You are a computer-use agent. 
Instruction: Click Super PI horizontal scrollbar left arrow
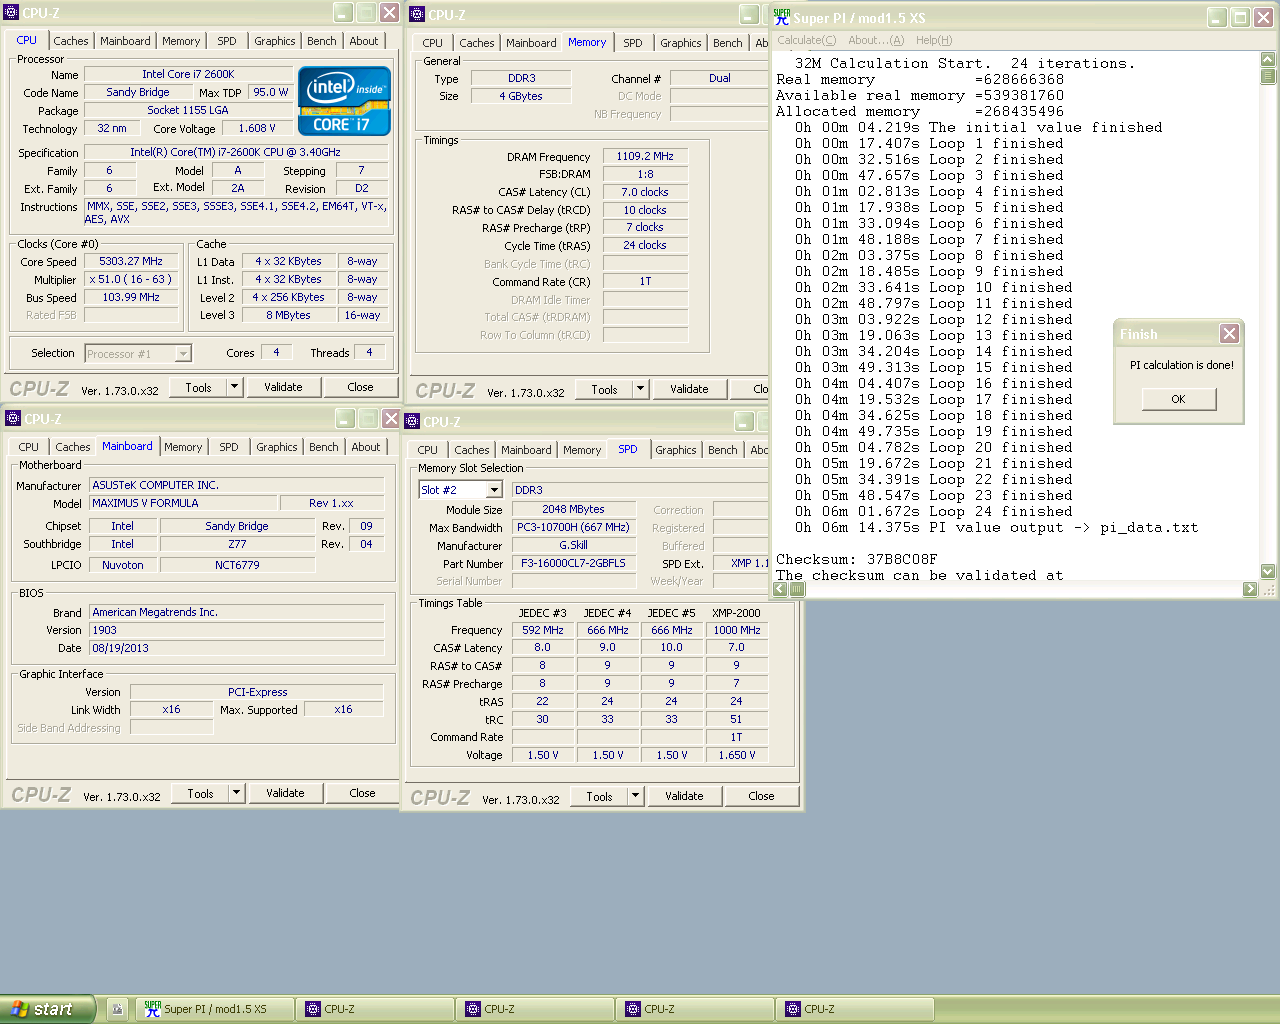point(780,589)
